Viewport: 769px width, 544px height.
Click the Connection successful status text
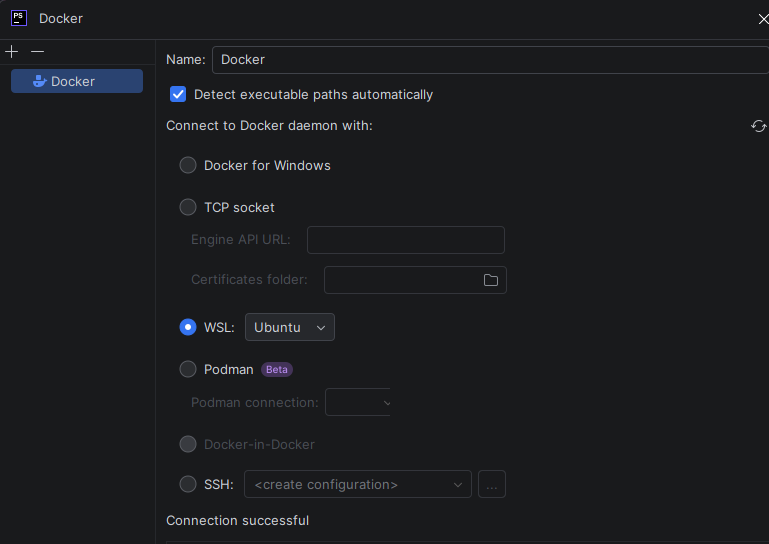click(x=237, y=520)
